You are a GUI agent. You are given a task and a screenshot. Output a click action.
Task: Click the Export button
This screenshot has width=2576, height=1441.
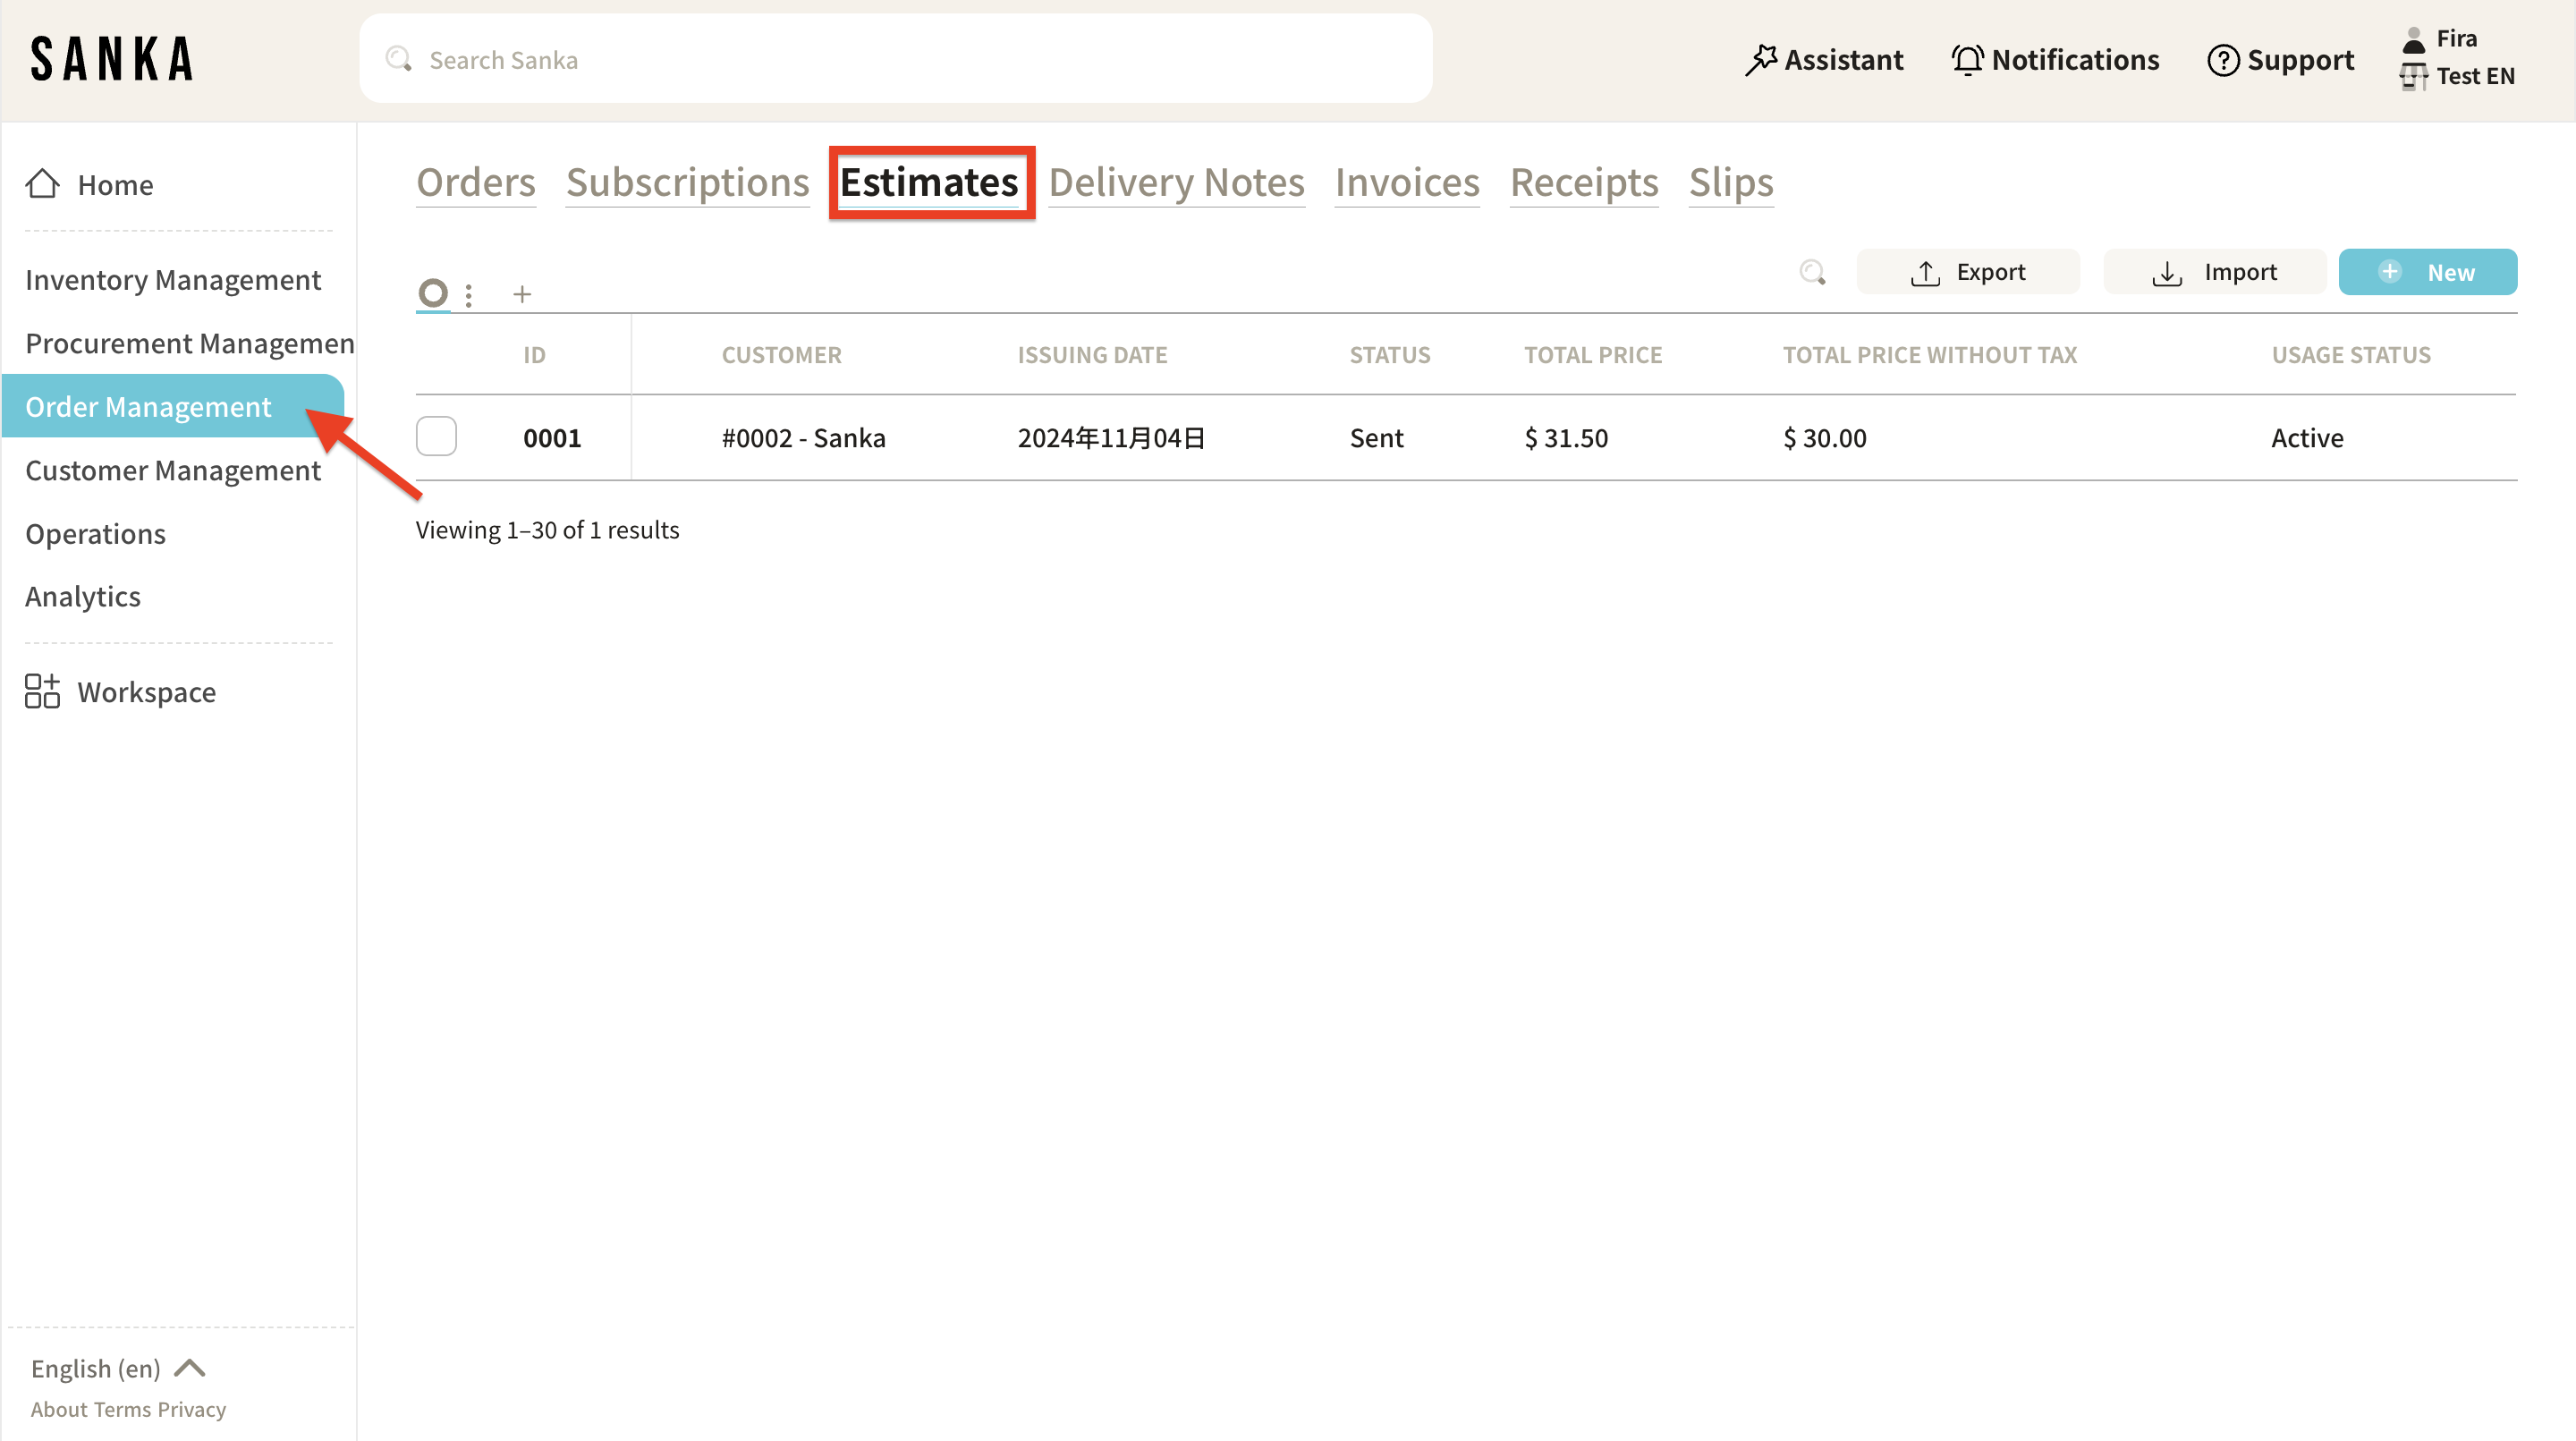[x=1967, y=272]
